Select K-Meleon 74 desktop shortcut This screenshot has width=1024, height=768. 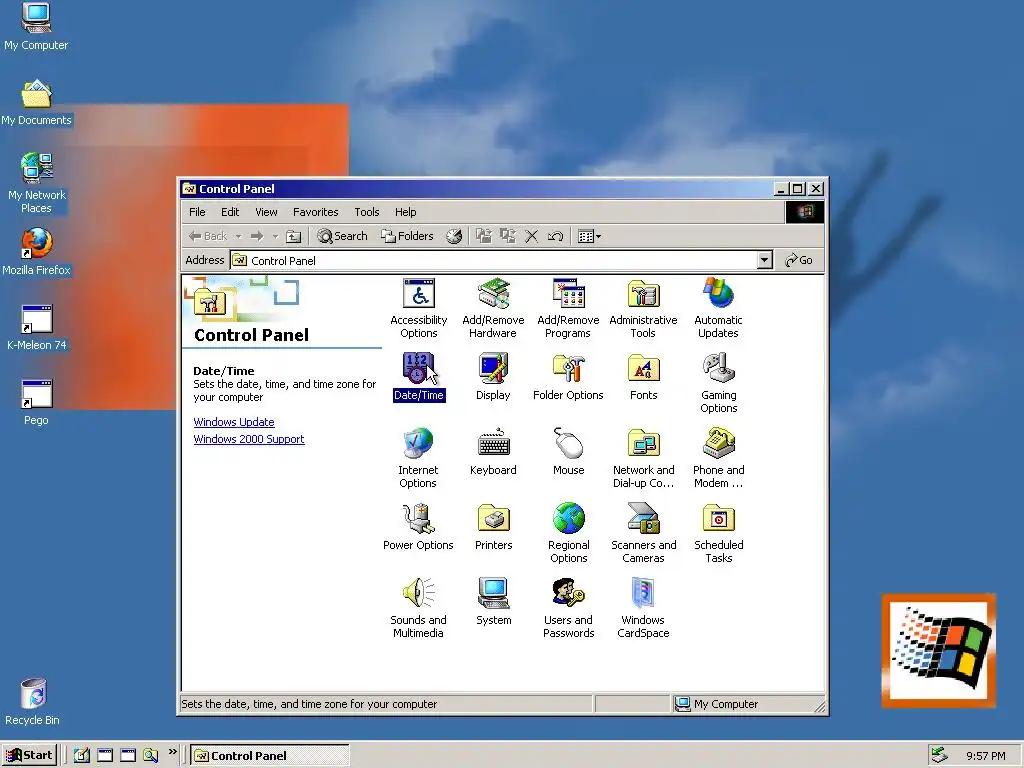37,327
